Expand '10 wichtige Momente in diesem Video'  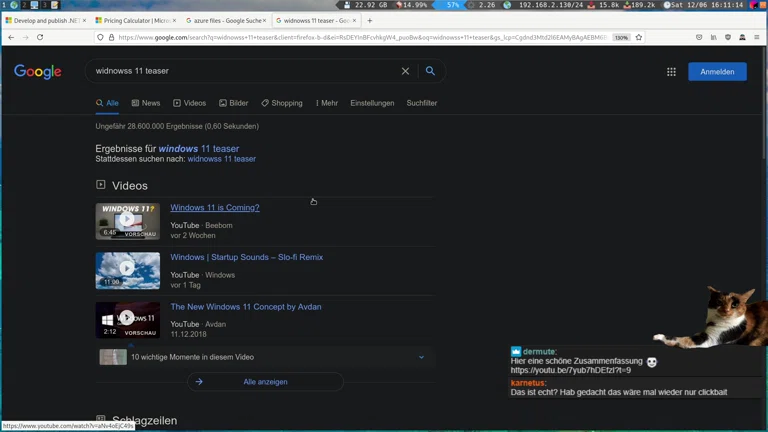[x=265, y=357]
